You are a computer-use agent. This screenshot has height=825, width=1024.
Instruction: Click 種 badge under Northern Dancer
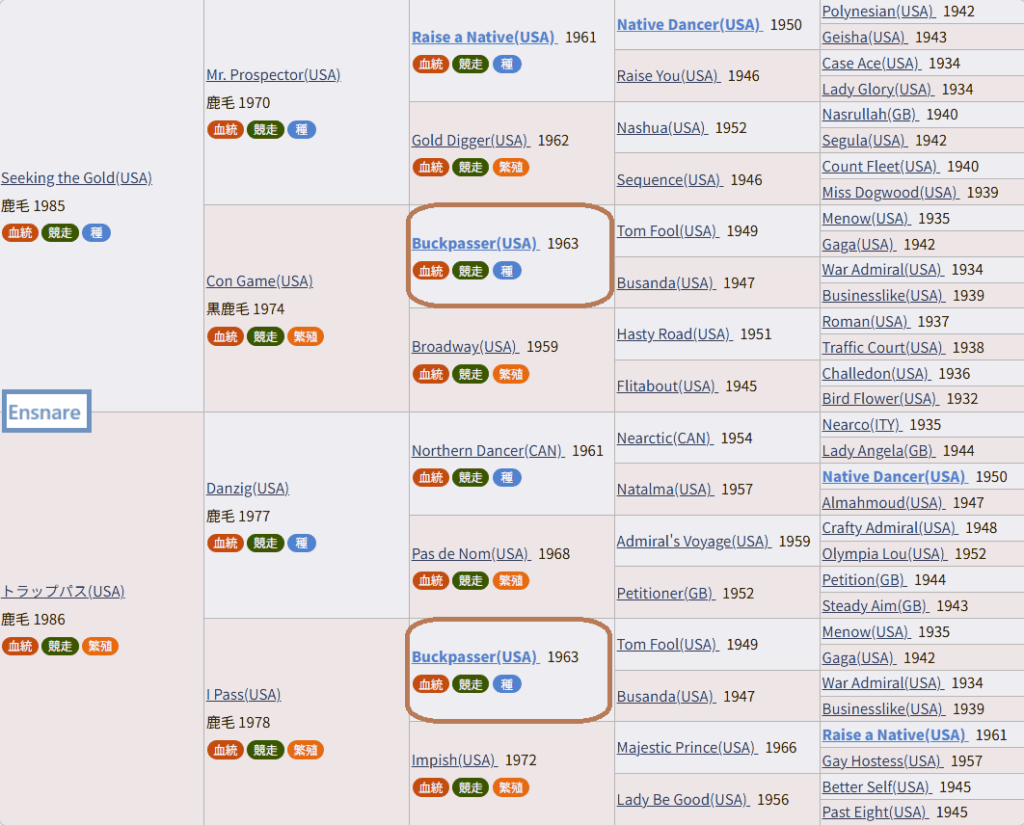507,477
